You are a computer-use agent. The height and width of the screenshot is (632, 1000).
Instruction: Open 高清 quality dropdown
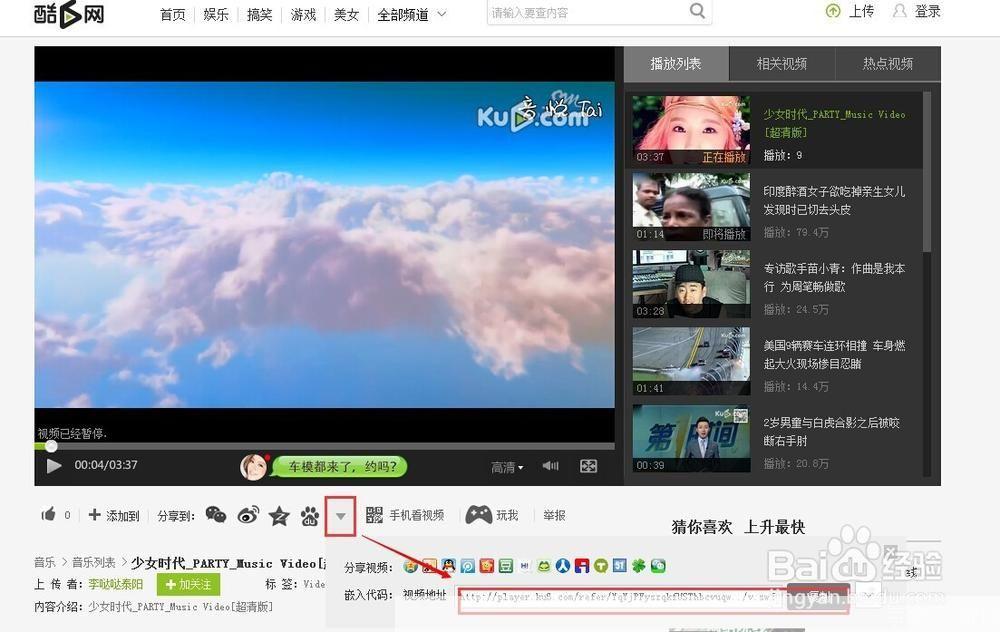point(507,467)
